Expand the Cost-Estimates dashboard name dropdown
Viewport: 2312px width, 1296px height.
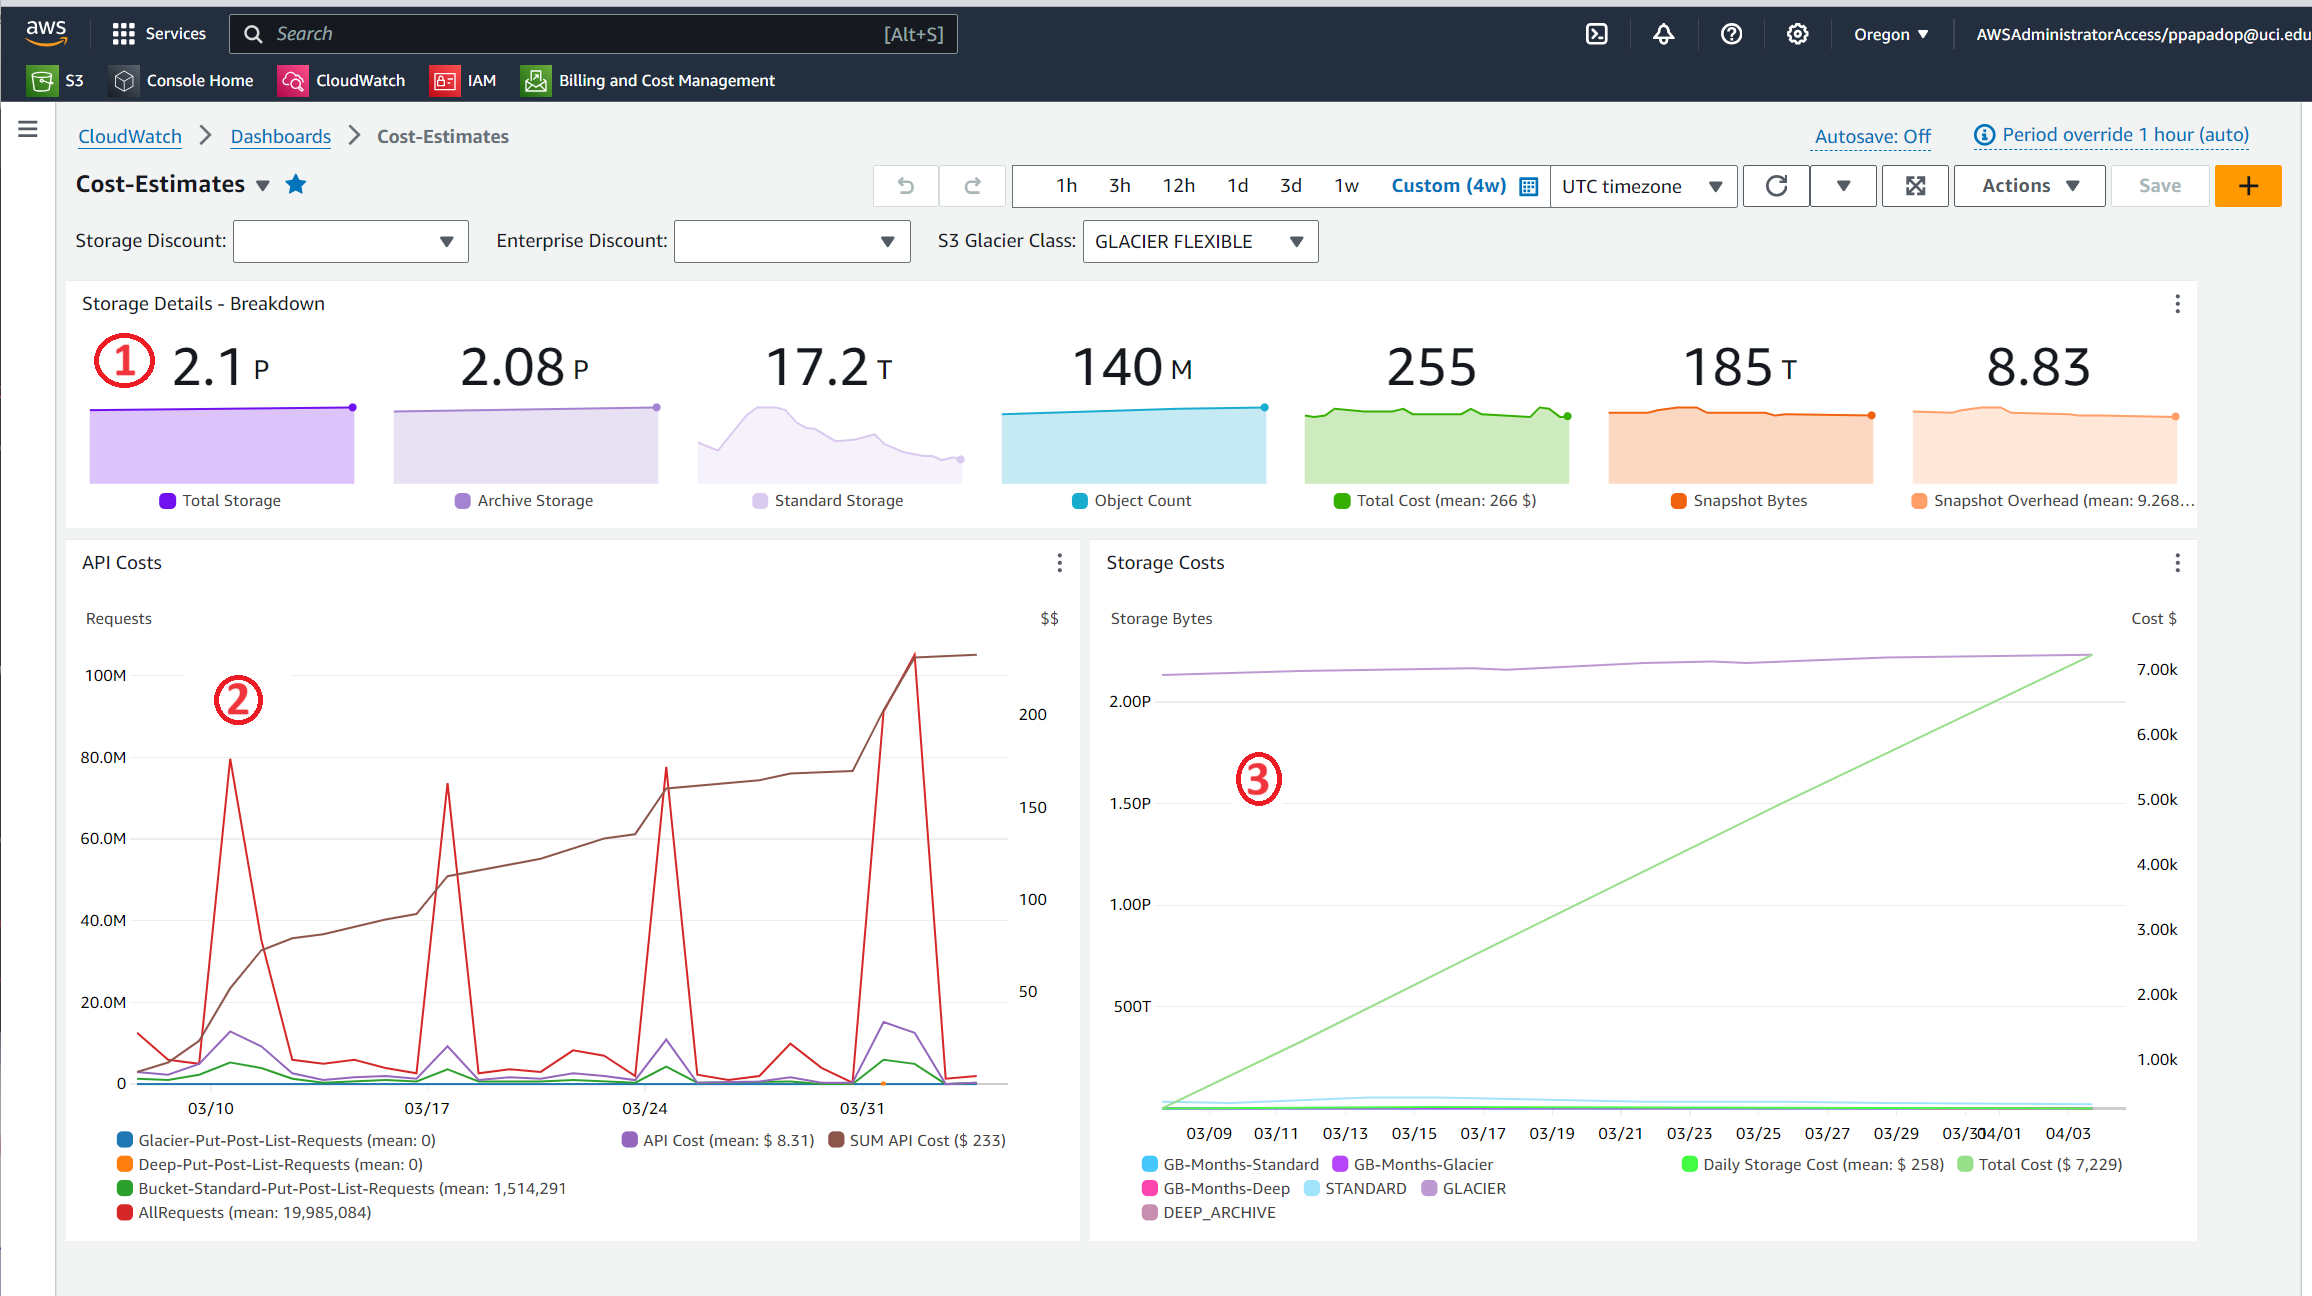(x=262, y=185)
